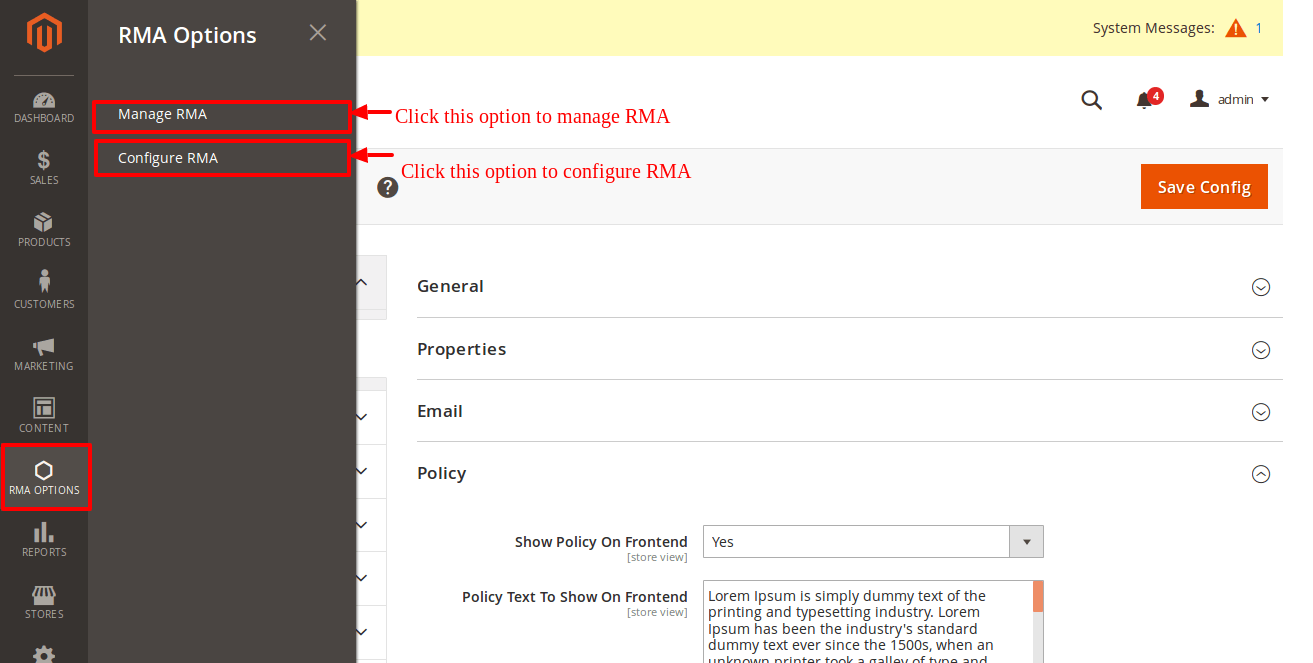Click the help question mark icon
Viewport: 1313px width, 663px height.
(388, 187)
